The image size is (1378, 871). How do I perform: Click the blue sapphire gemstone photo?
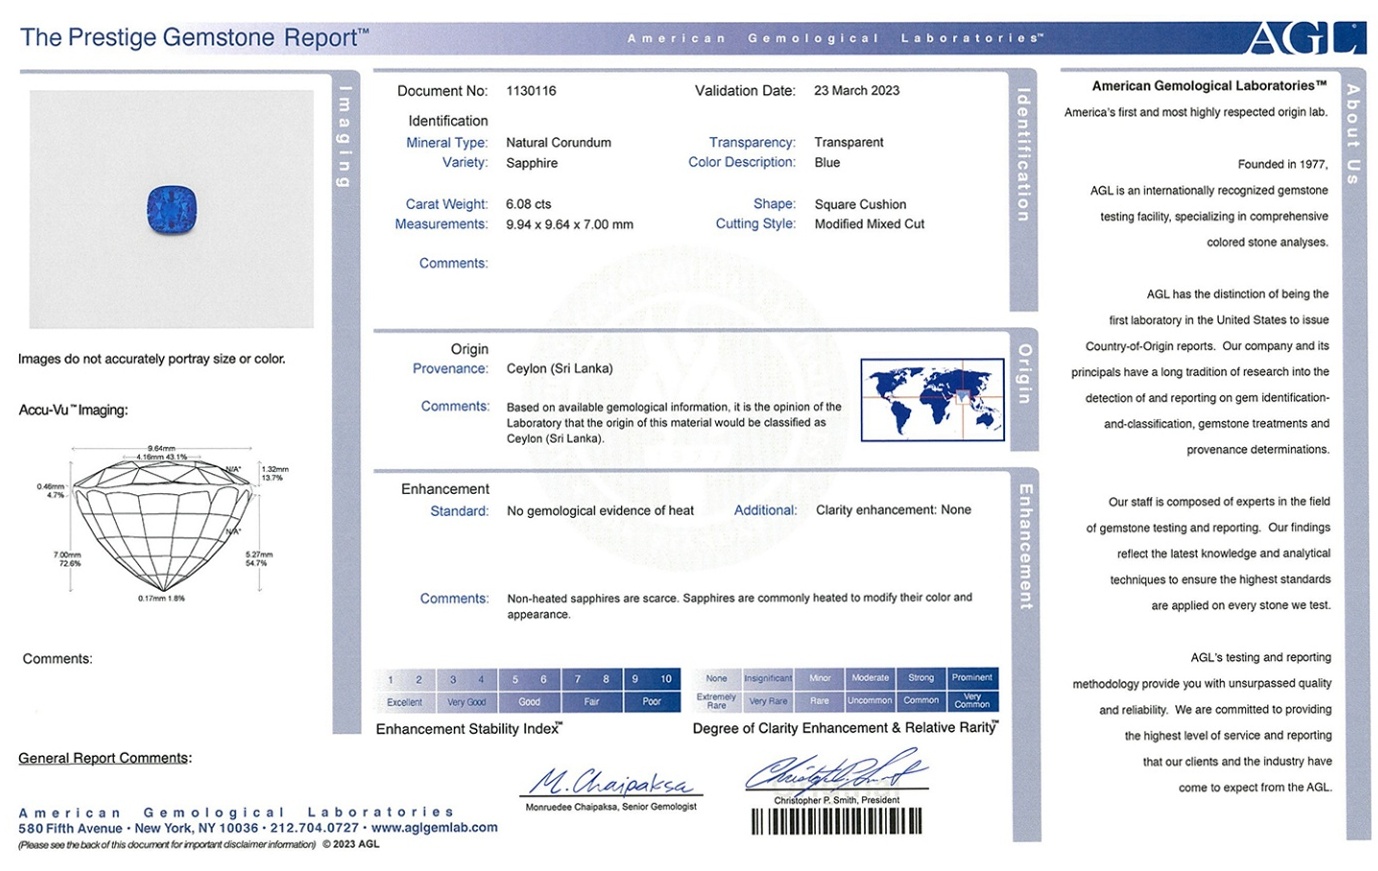click(171, 209)
